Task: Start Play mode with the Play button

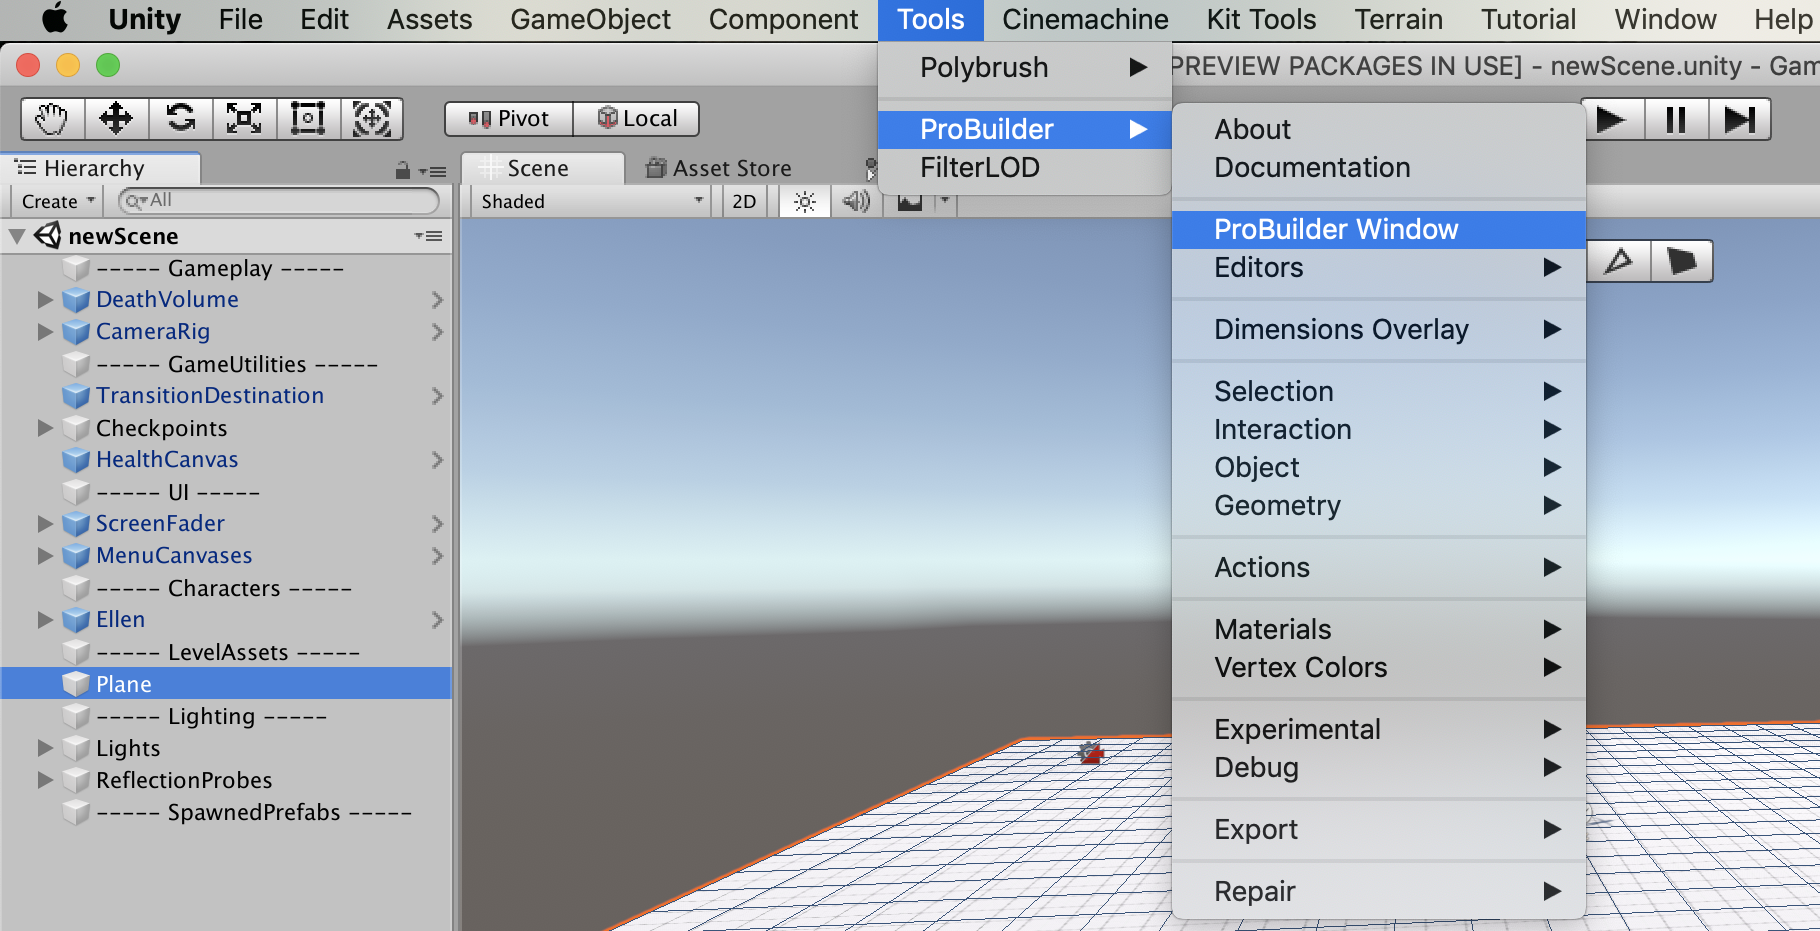Action: point(1611,120)
